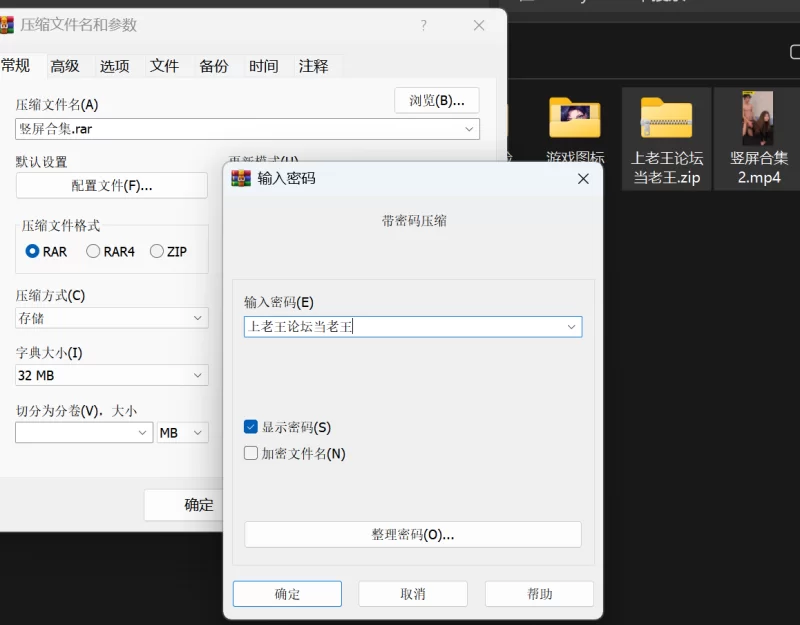The image size is (800, 625).
Task: Close the 输入密码 dialog
Action: (x=583, y=178)
